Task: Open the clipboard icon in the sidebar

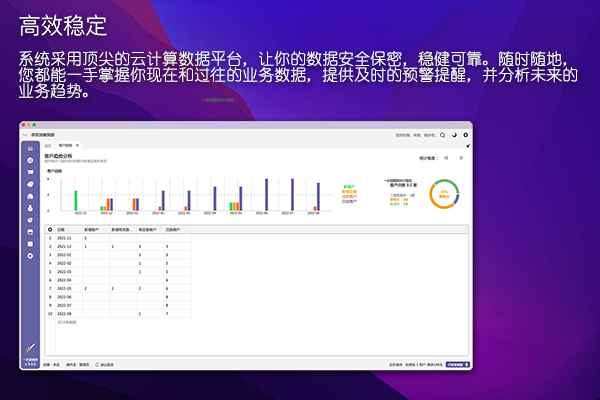Action: pyautogui.click(x=30, y=244)
